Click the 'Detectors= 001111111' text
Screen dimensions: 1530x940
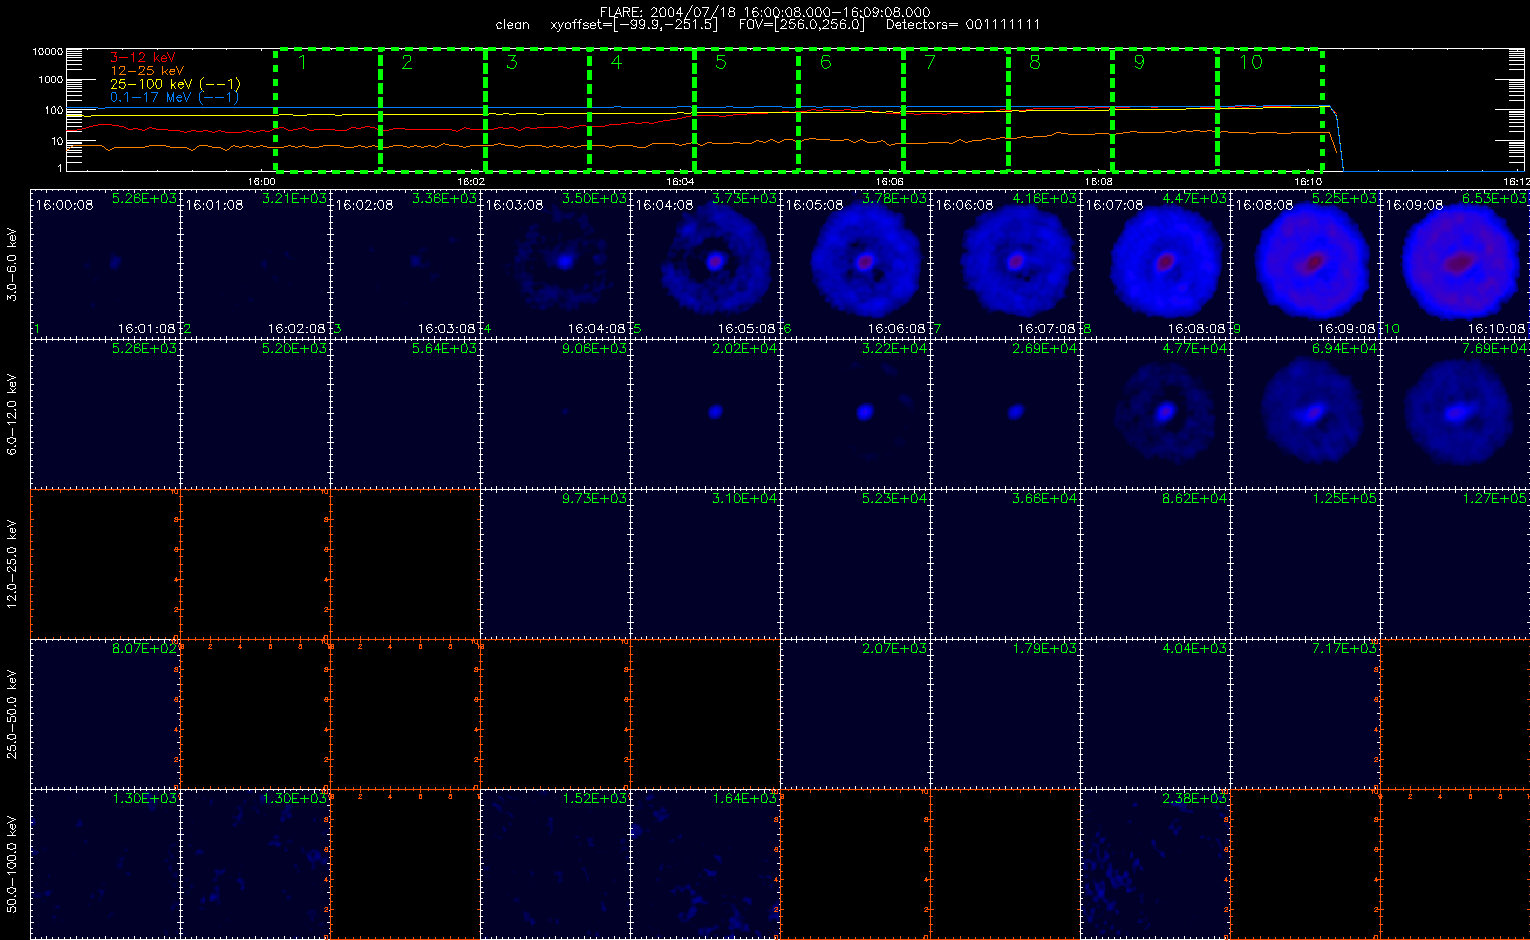click(963, 25)
